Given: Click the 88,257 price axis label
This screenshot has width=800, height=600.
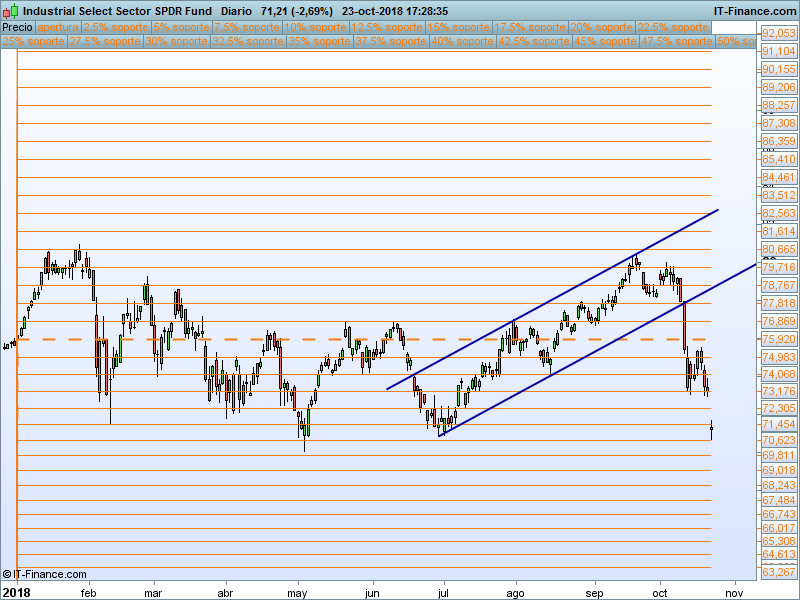Looking at the screenshot, I should click(x=779, y=105).
